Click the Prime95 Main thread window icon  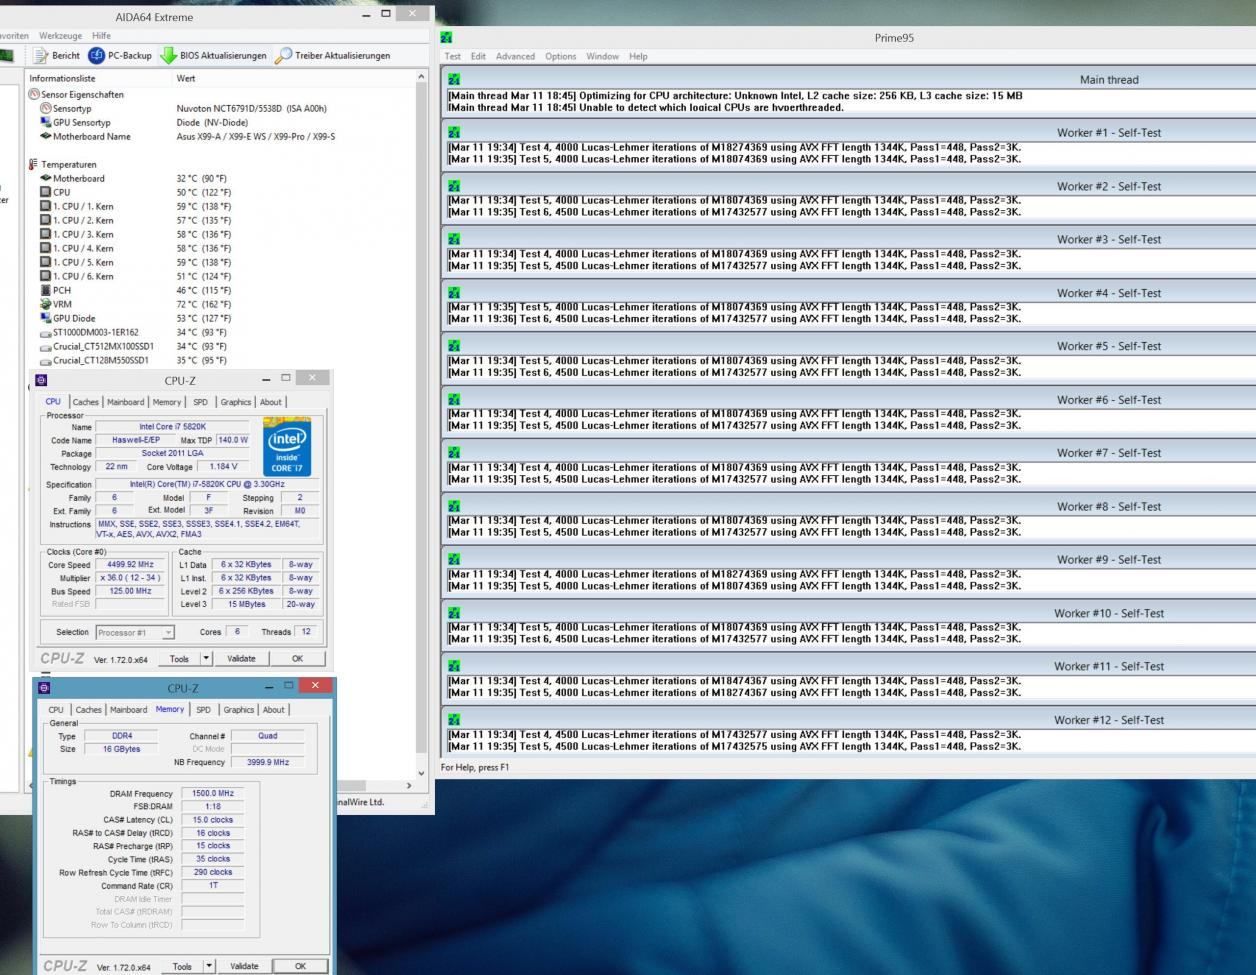pyautogui.click(x=454, y=80)
